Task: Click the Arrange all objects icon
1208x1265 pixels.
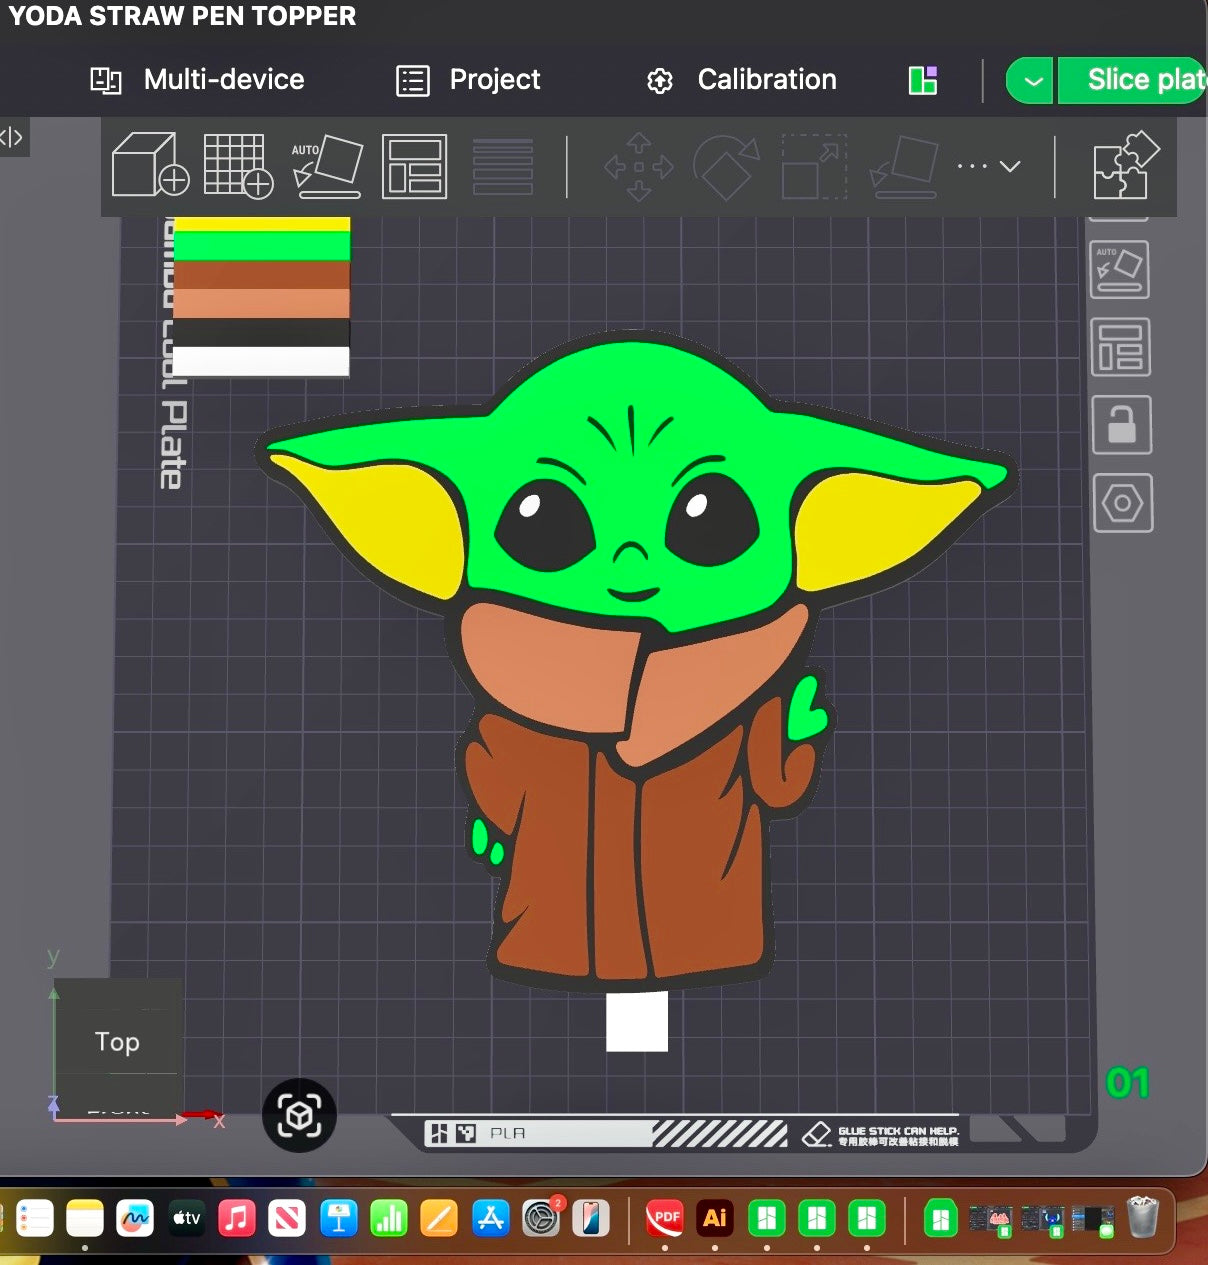Action: (x=414, y=166)
